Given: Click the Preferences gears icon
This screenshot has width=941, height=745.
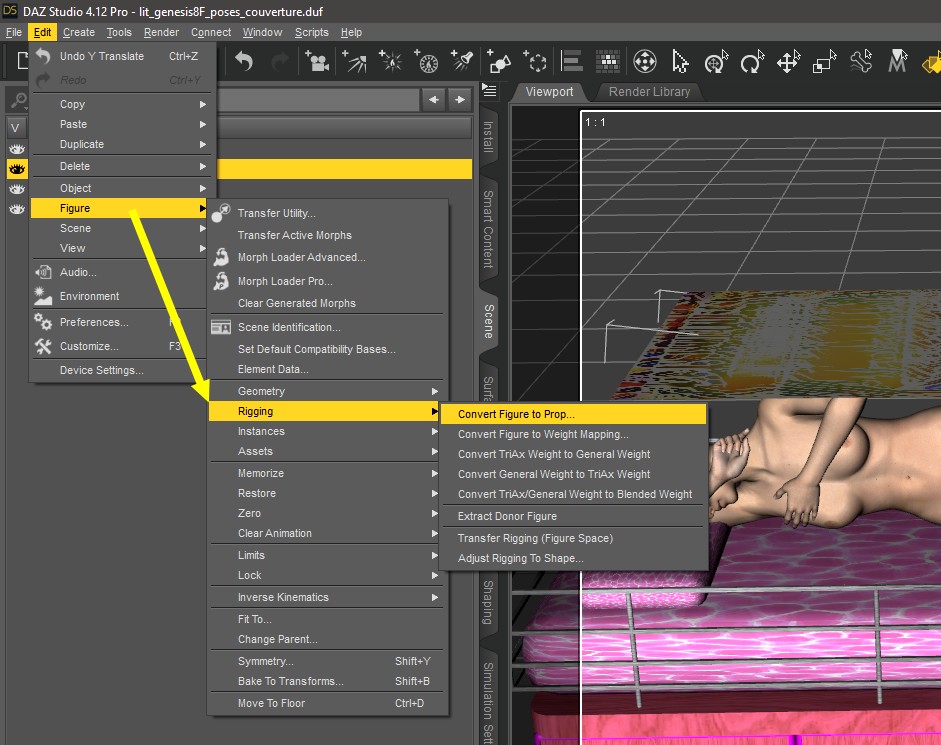Looking at the screenshot, I should 43,322.
